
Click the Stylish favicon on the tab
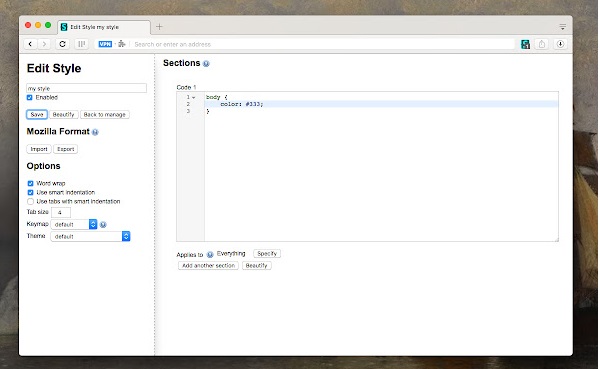tap(64, 27)
